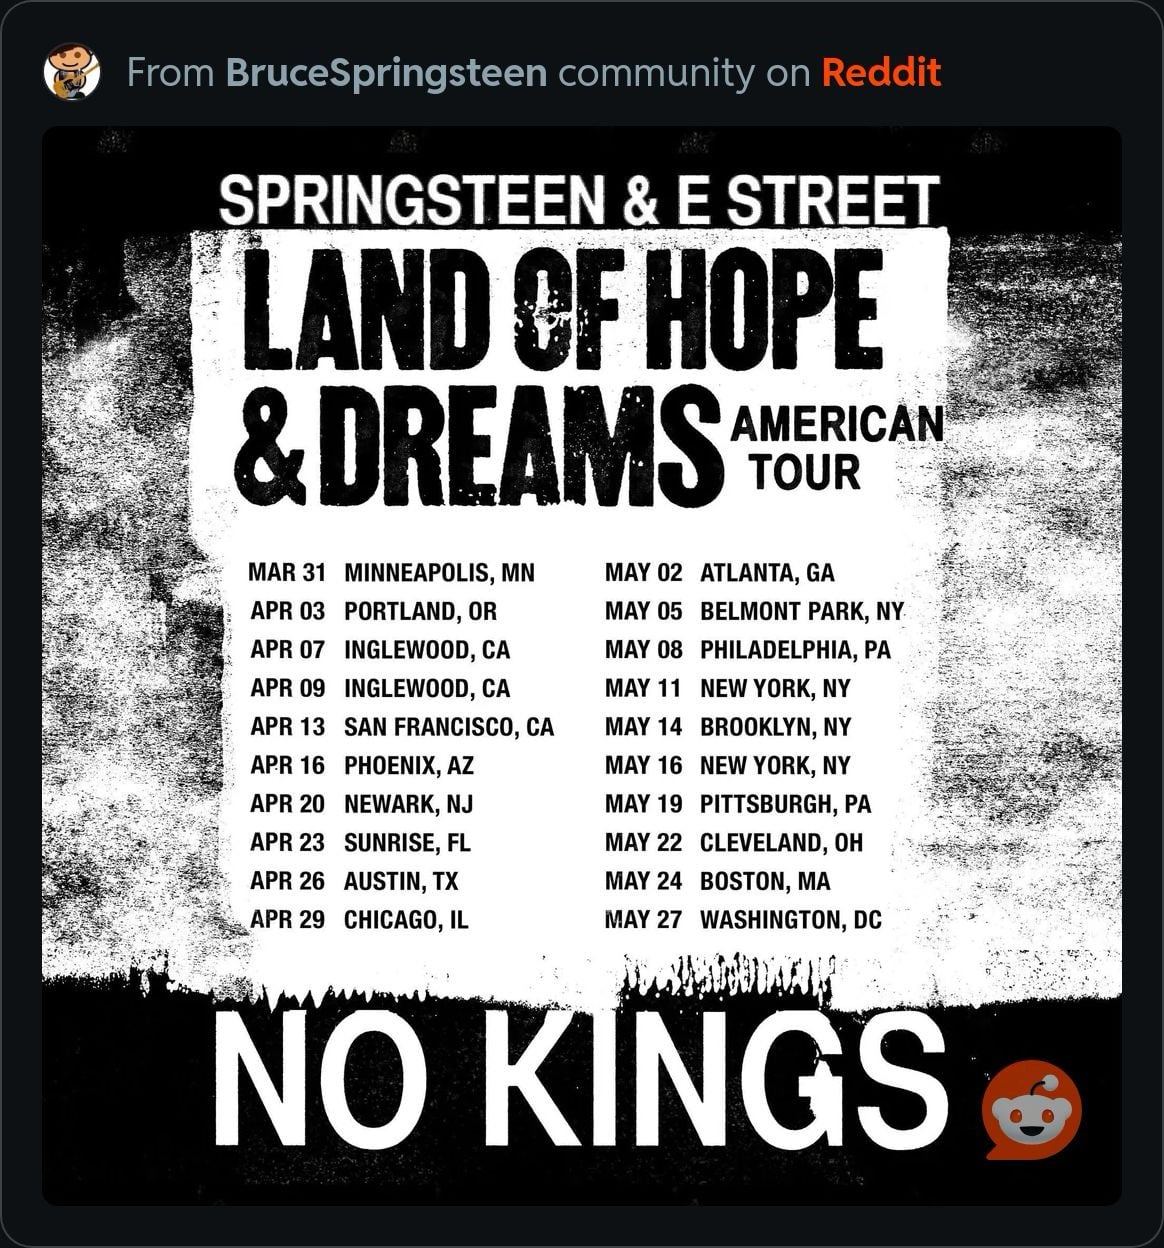Click the MAY 14 Brooklyn, NY date
The image size is (1164, 1248).
(x=728, y=727)
